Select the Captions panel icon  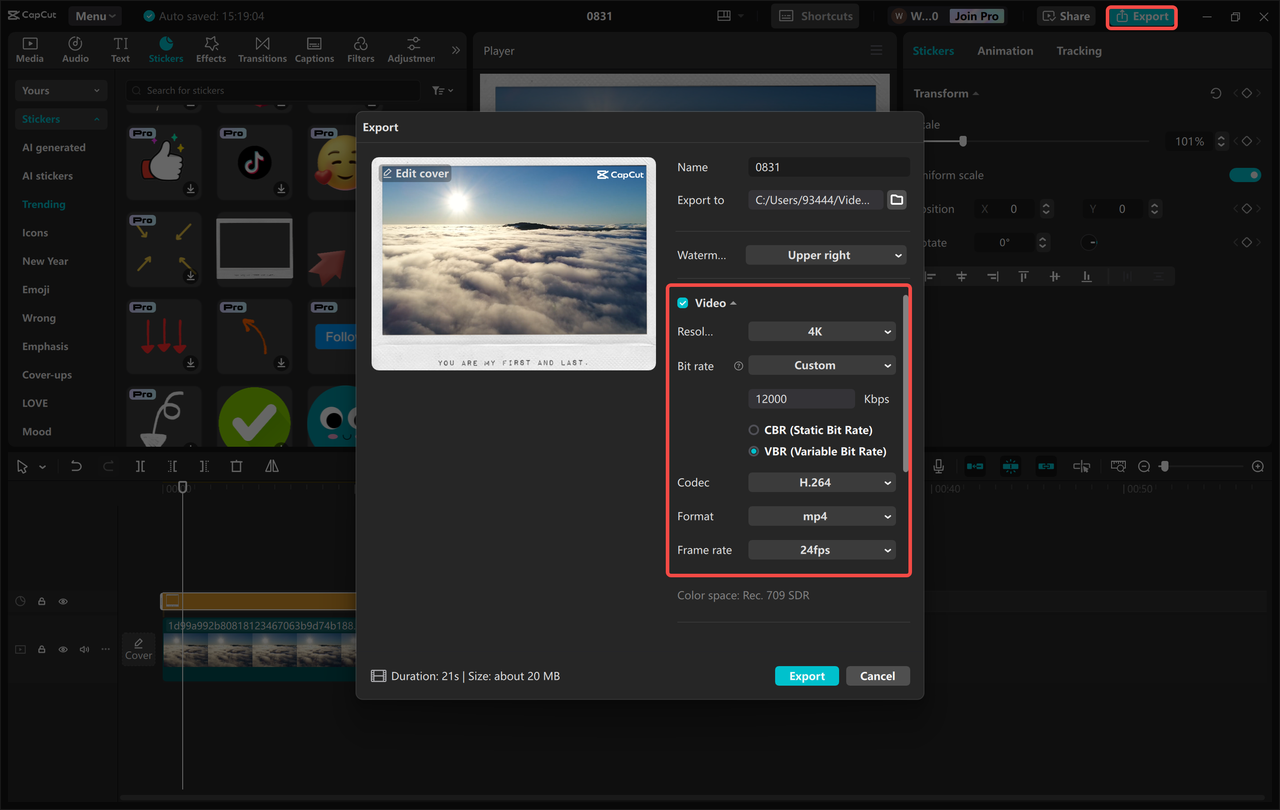[x=314, y=48]
